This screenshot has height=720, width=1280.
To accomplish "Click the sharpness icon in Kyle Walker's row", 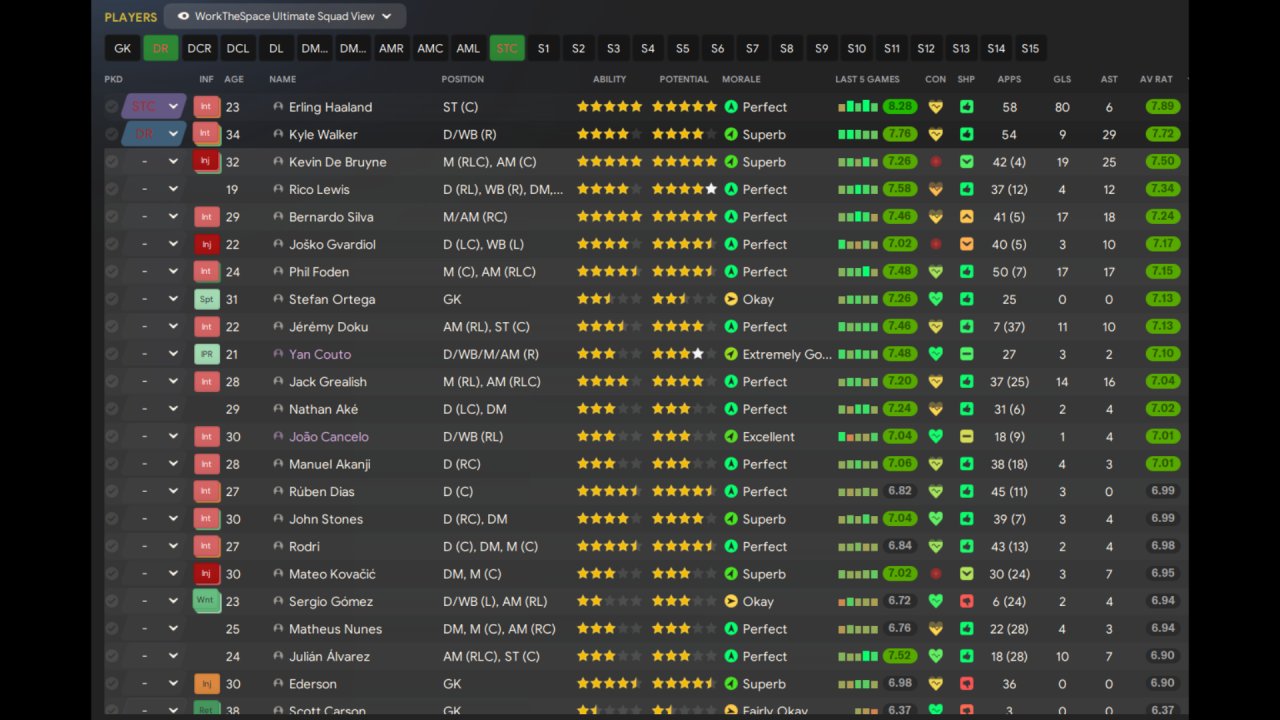I will point(967,134).
